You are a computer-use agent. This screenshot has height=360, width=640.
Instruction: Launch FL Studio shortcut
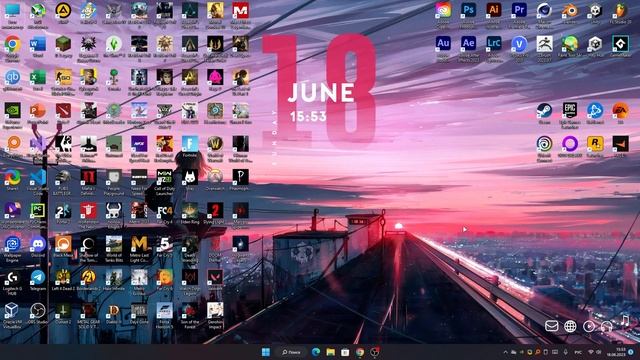[x=620, y=11]
